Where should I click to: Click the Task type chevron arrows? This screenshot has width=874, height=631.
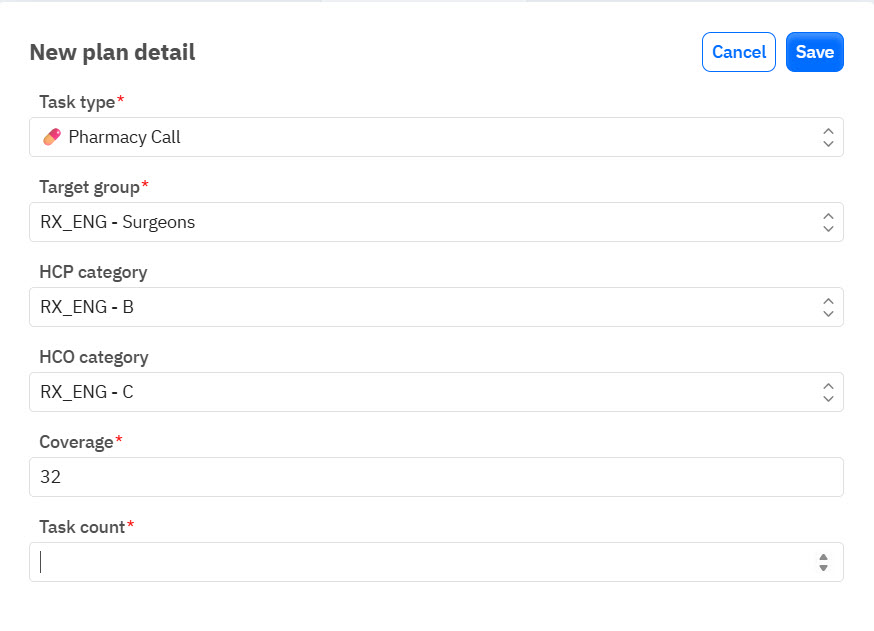(827, 137)
